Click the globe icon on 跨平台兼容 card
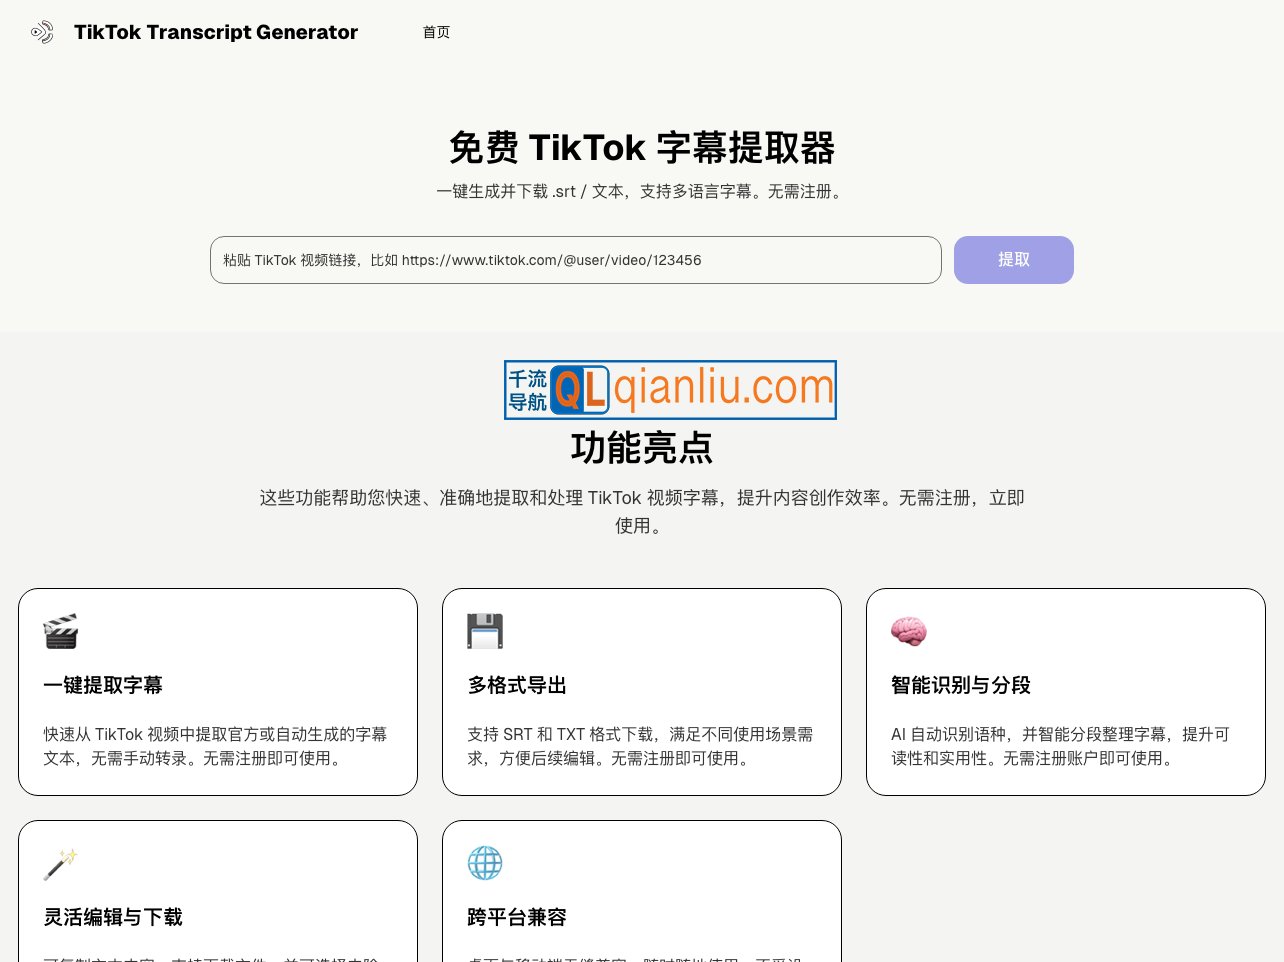The width and height of the screenshot is (1284, 962). 485,863
